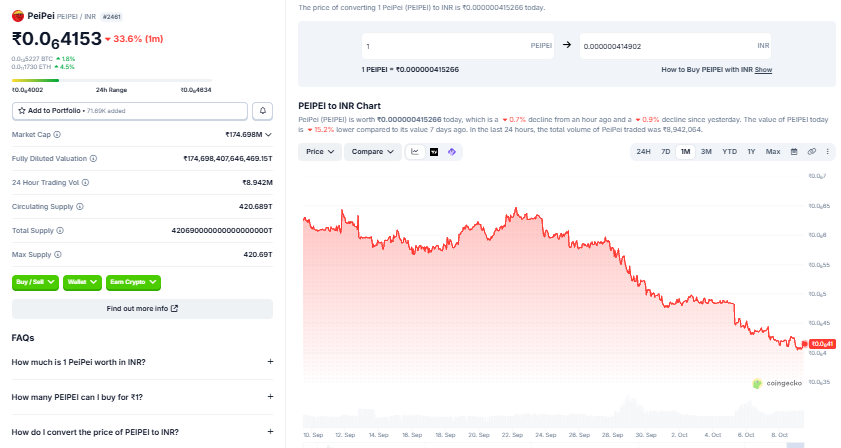The image size is (841, 448).
Task: Open the Compare dropdown
Action: [x=372, y=152]
